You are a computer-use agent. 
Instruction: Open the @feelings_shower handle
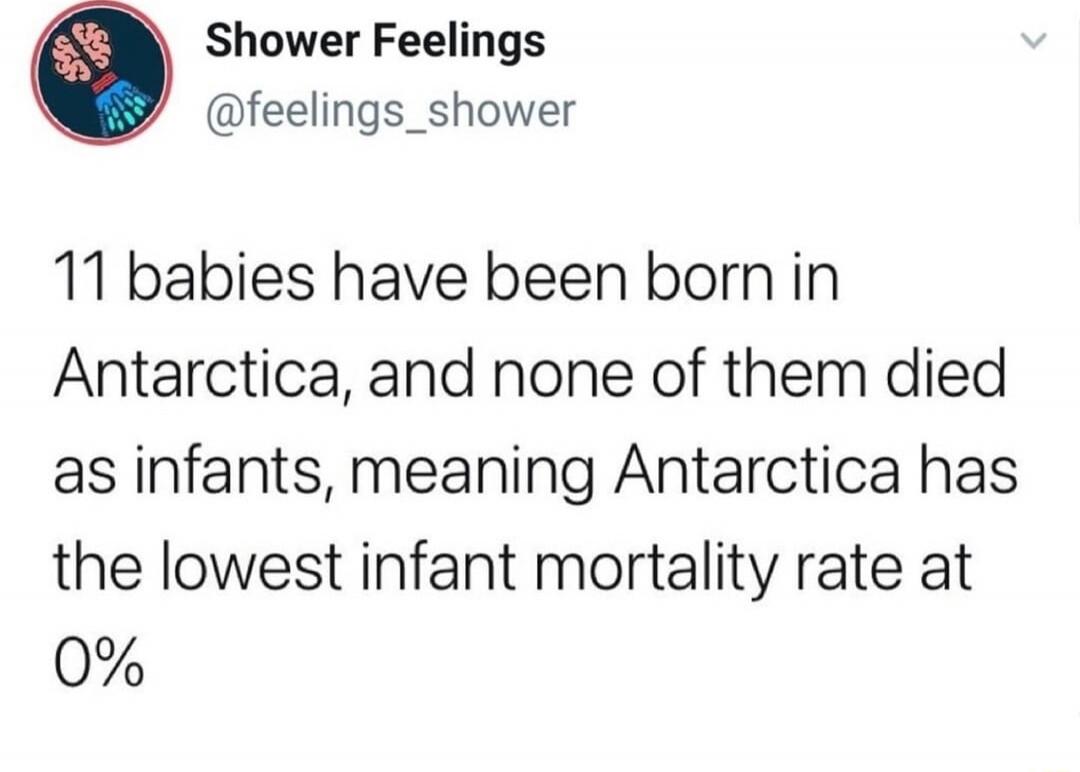(x=390, y=110)
